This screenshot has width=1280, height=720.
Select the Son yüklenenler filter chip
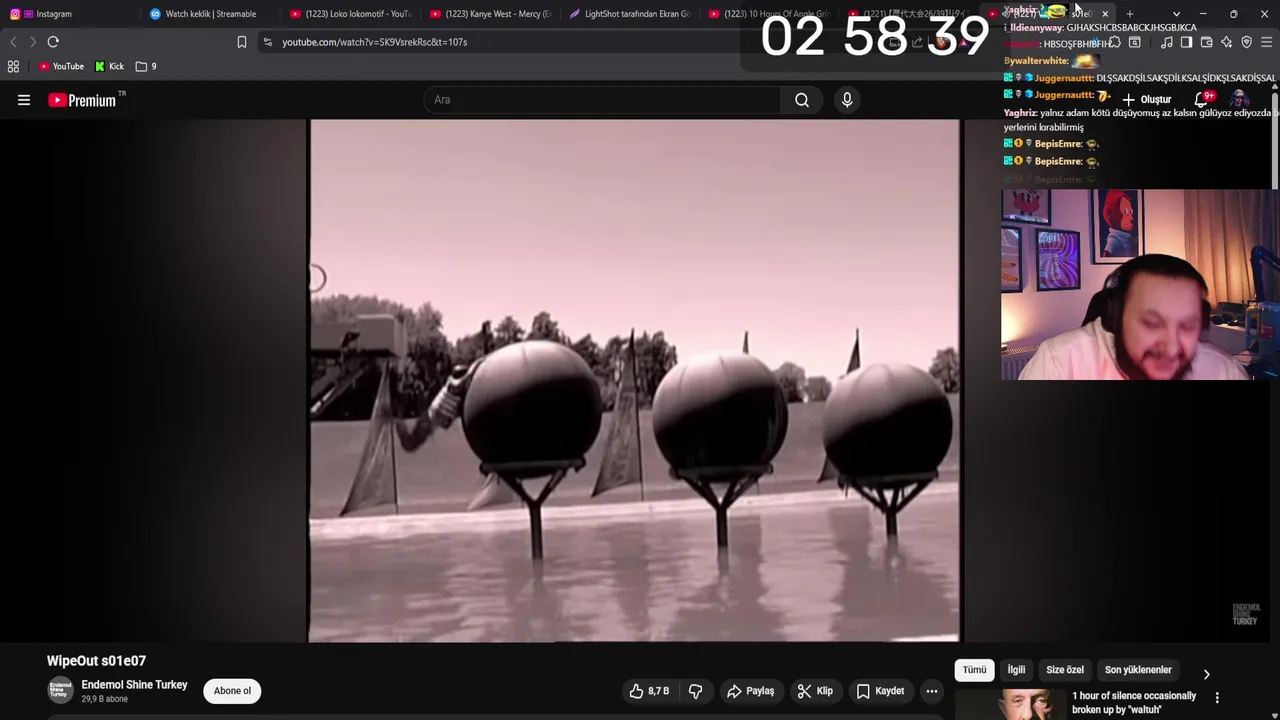tap(1138, 670)
